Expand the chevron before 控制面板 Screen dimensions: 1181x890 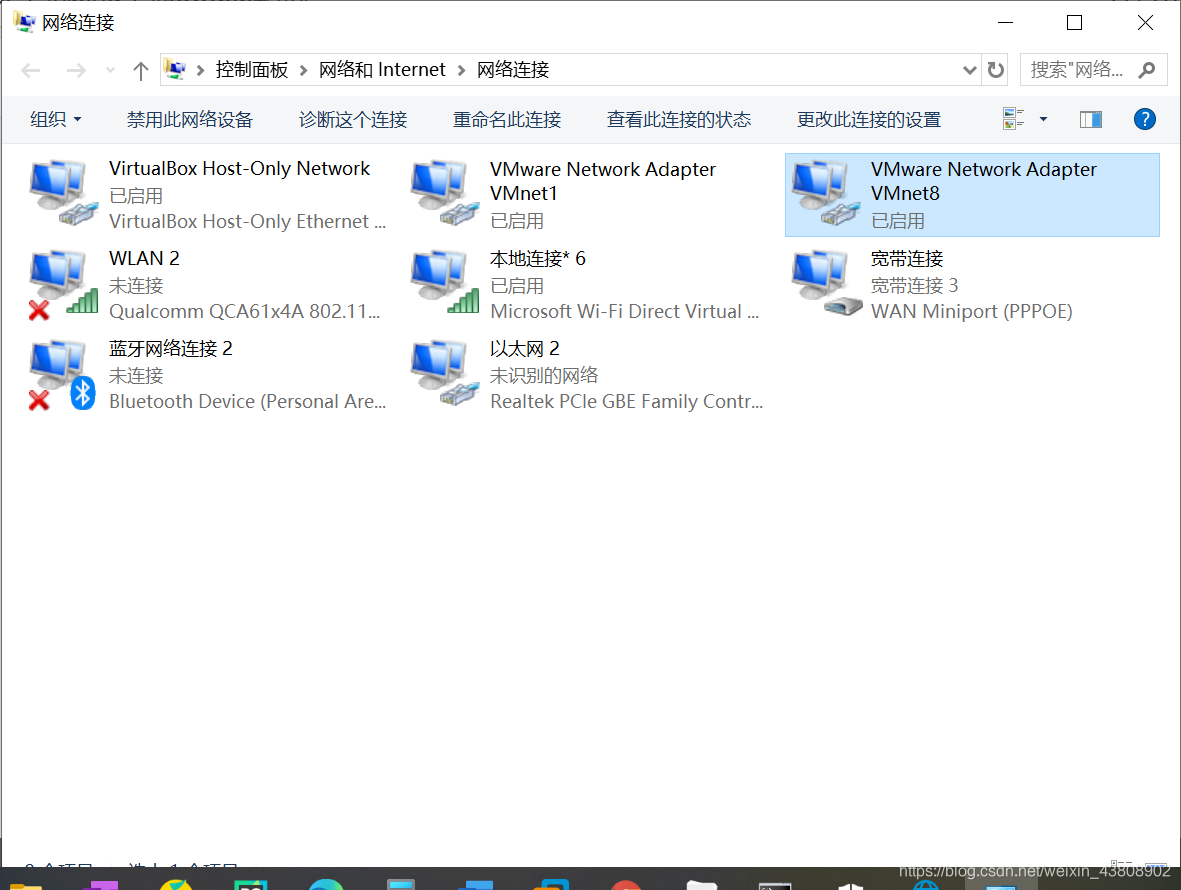200,70
